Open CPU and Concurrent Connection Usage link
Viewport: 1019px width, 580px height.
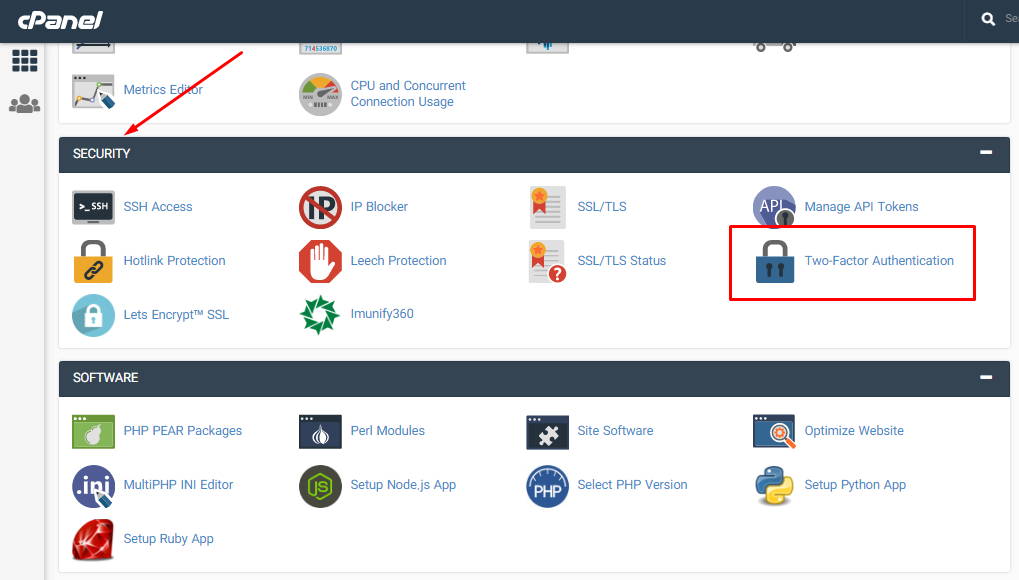[408, 94]
